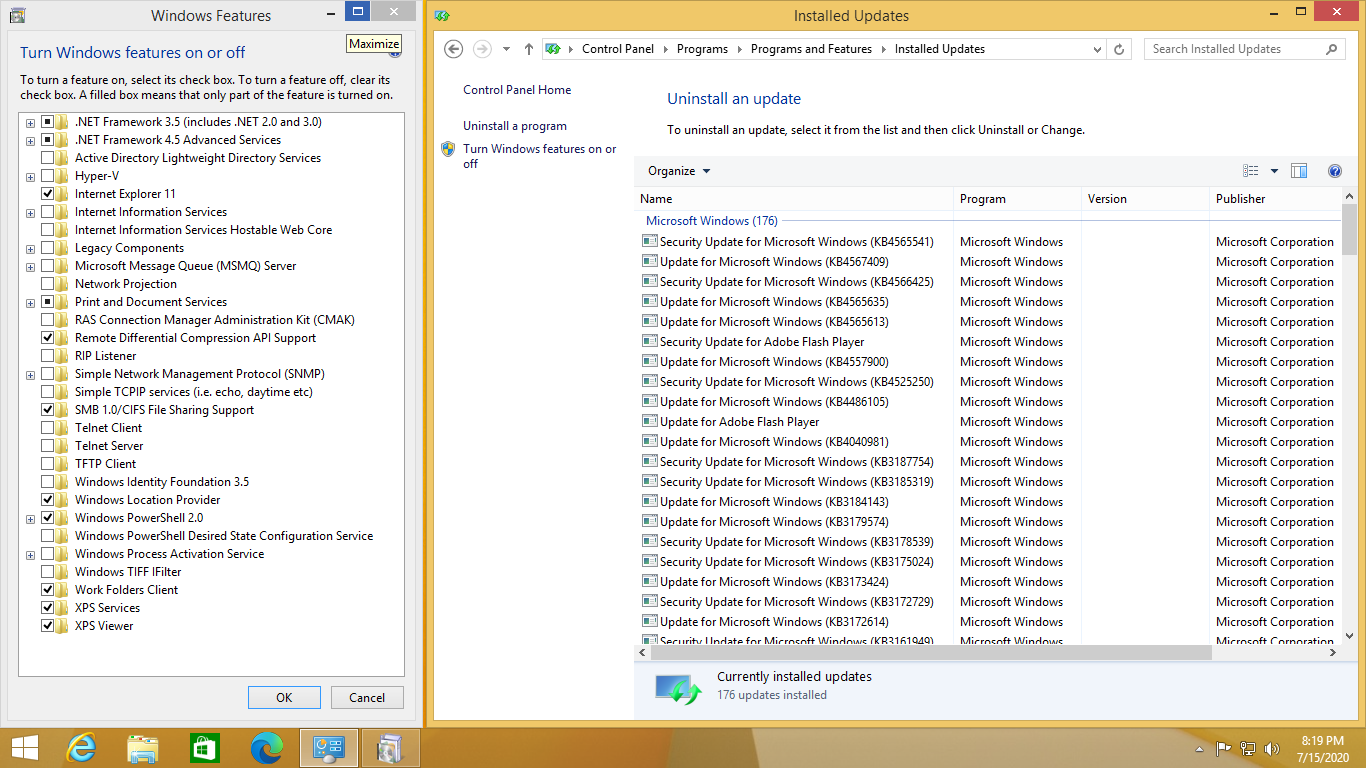Click Turn Windows features on or off link

pyautogui.click(x=540, y=156)
